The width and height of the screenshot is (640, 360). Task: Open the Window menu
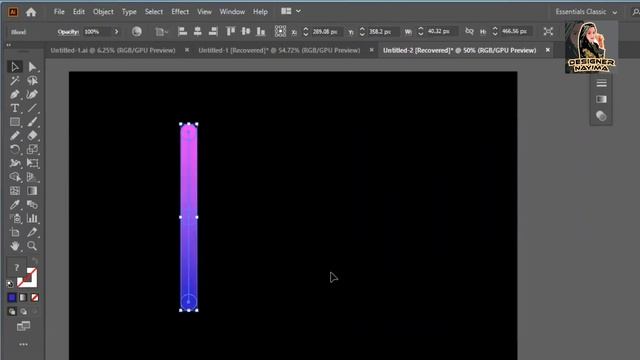pyautogui.click(x=232, y=12)
